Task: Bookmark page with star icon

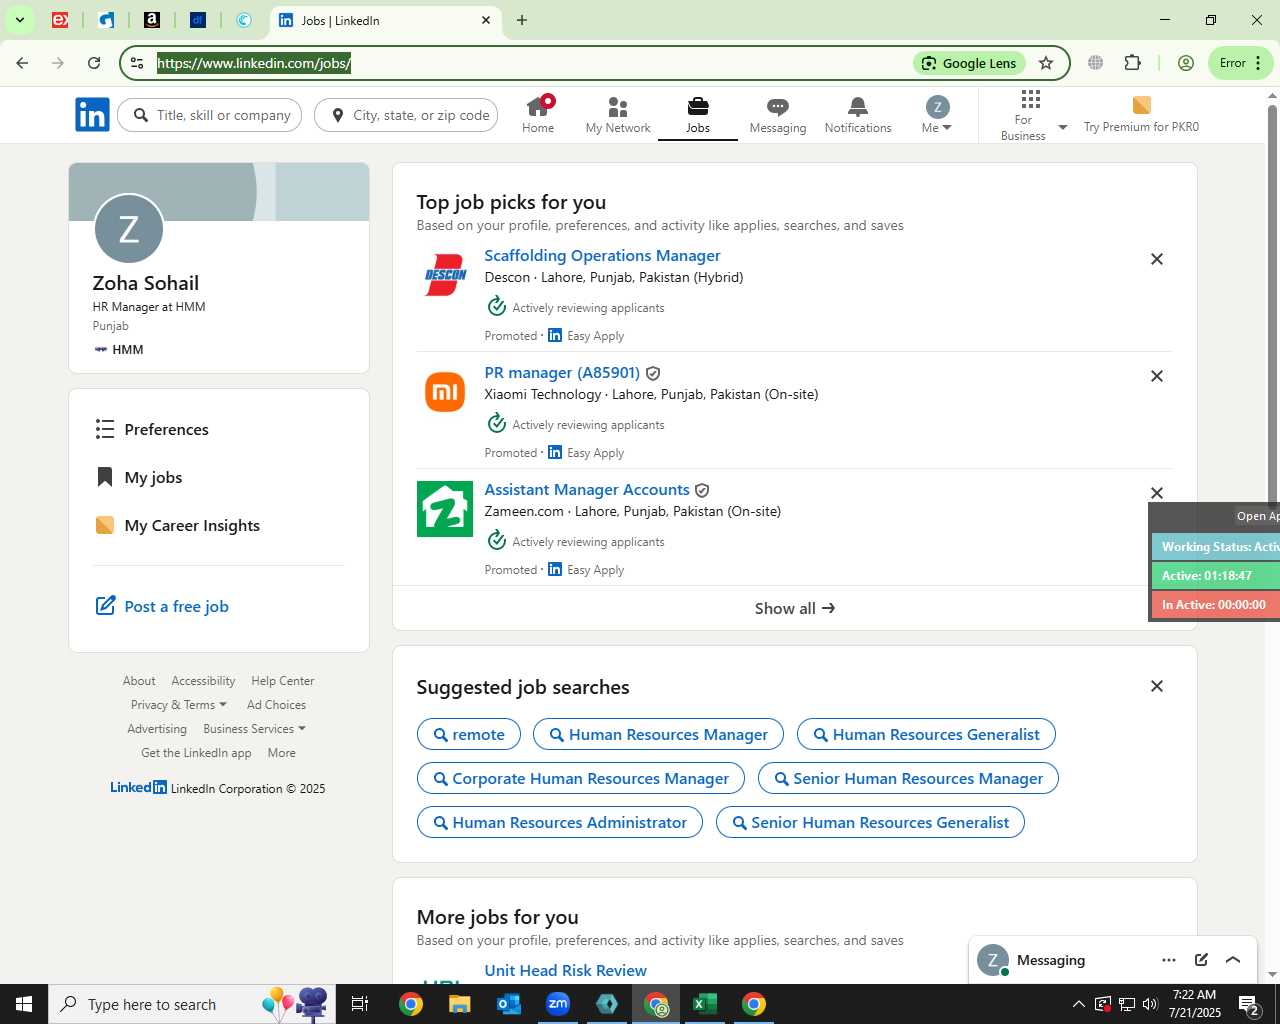Action: 1046,63
